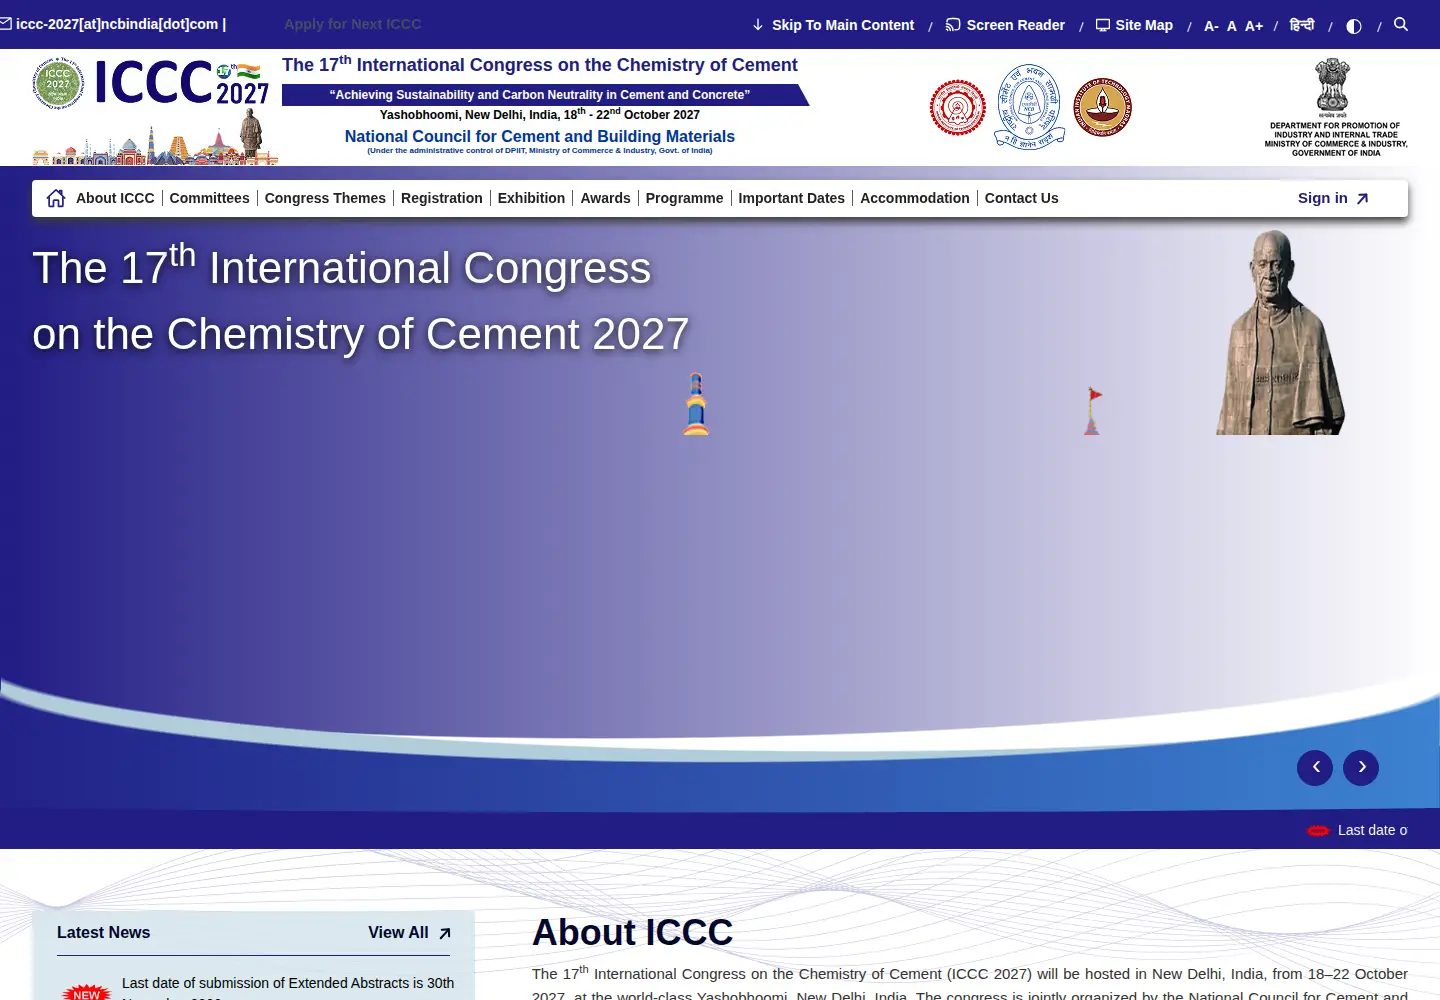Open the Important Dates page
Screen dimensions: 1440x1000
click(791, 198)
